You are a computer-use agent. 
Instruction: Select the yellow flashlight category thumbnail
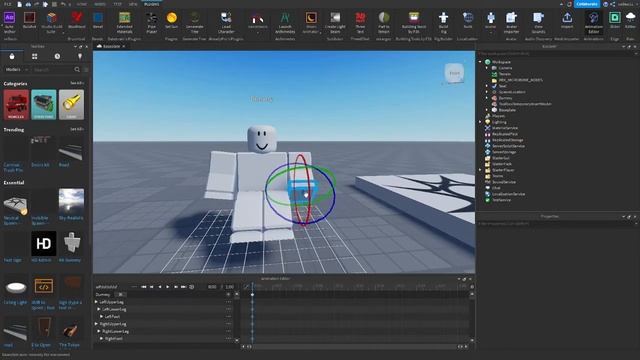[x=71, y=105]
